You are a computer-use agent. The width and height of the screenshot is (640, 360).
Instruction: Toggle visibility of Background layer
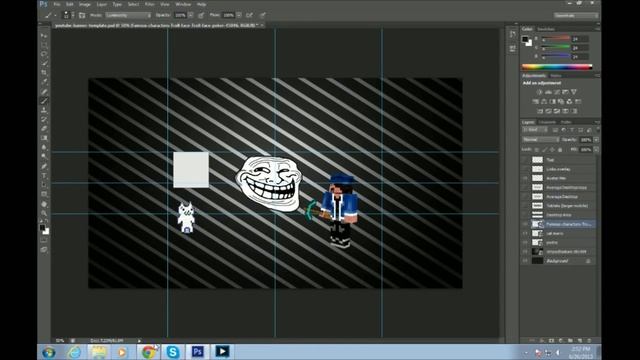(525, 261)
